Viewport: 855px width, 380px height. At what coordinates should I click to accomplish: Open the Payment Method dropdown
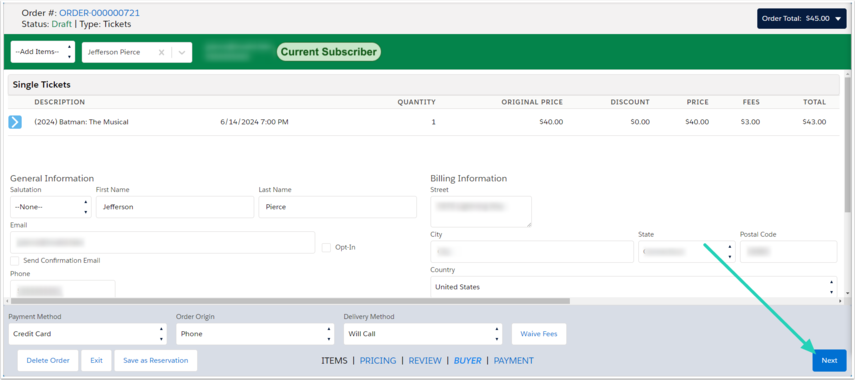[x=88, y=334]
